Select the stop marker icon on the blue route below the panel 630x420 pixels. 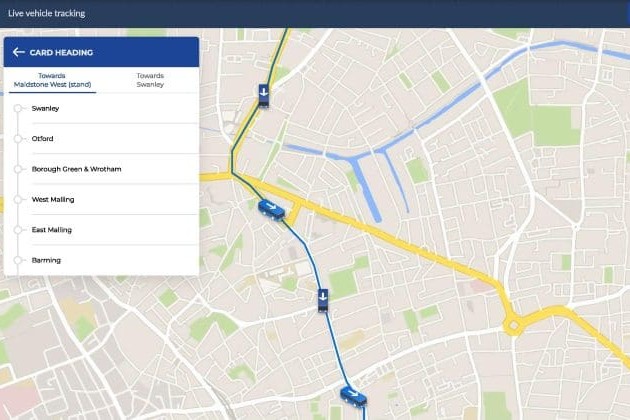(x=323, y=300)
